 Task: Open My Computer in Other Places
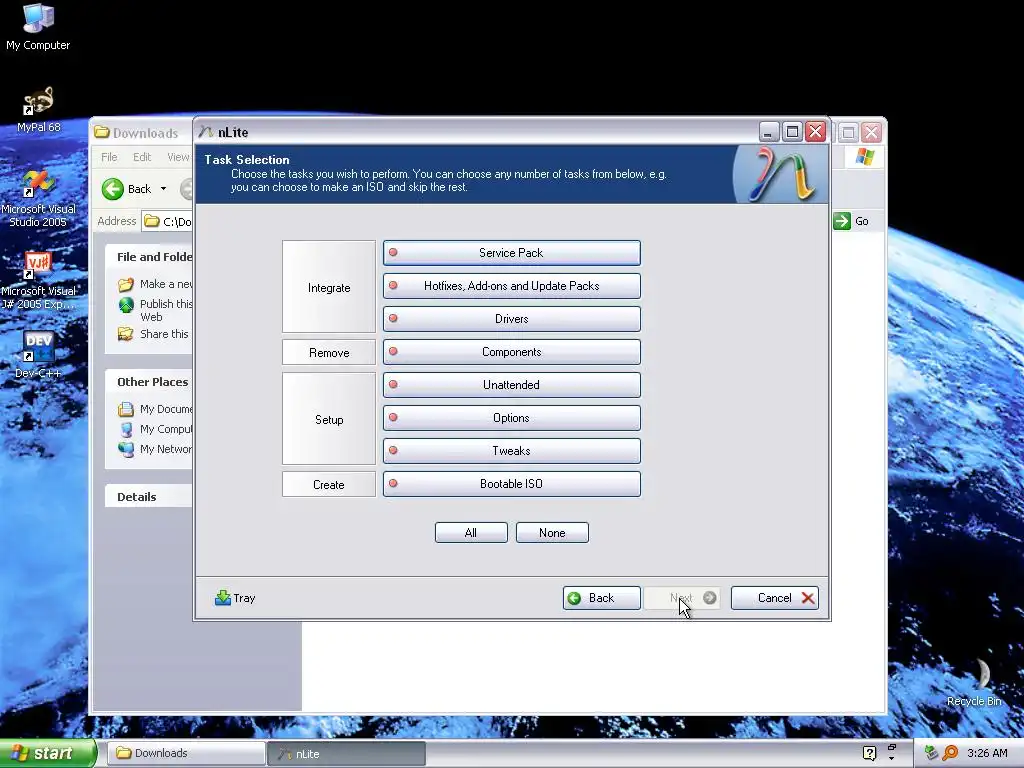coord(155,429)
